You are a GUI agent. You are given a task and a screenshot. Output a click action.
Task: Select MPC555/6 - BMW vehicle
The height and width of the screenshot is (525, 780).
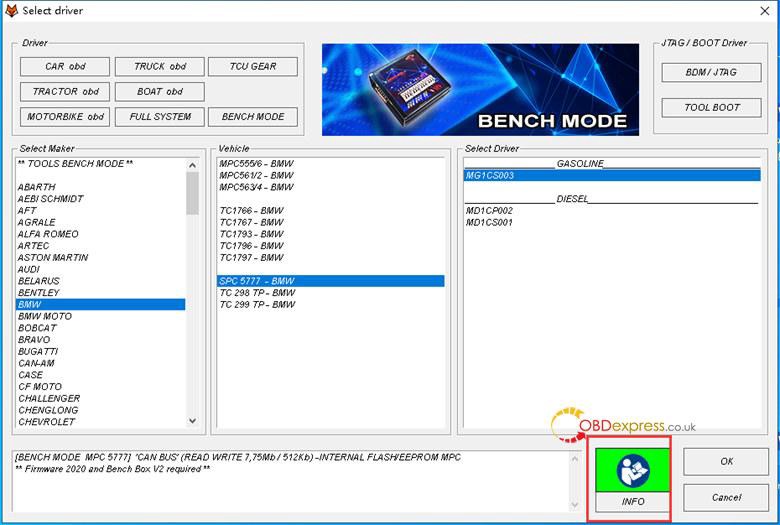coord(331,164)
